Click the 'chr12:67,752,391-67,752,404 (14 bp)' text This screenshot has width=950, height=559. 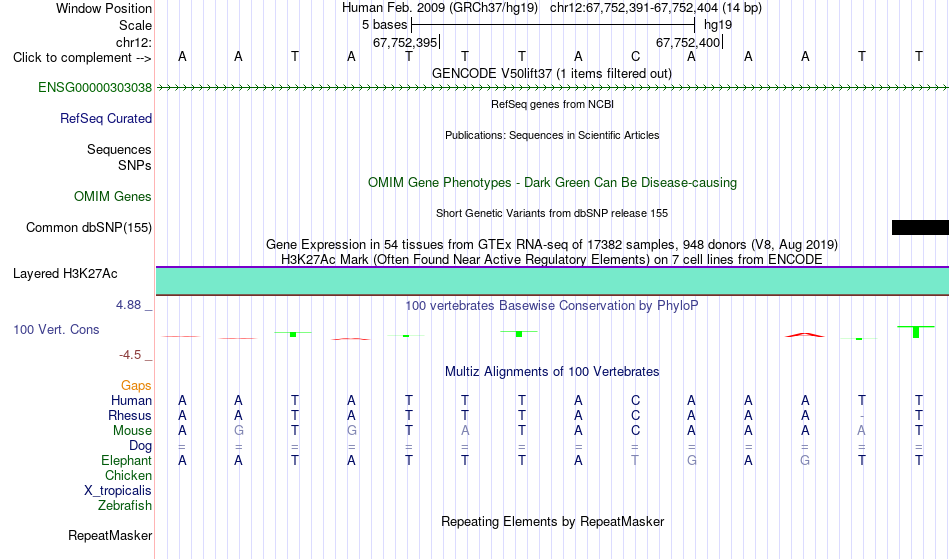point(656,8)
